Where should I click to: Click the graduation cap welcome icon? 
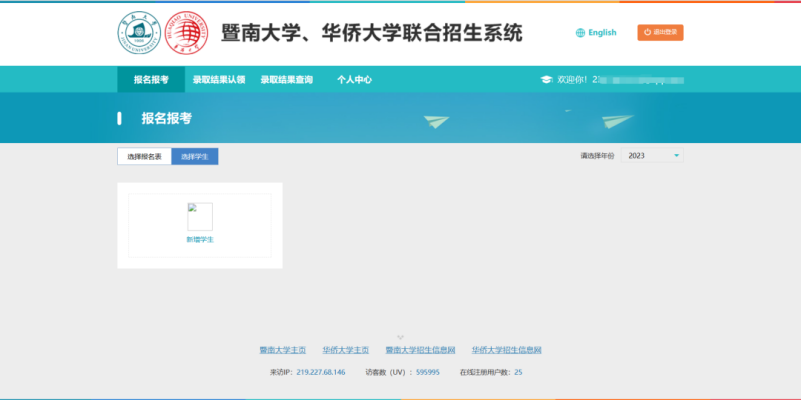click(547, 80)
